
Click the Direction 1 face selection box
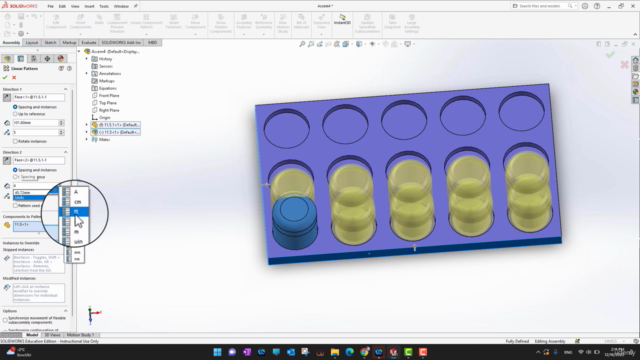click(x=38, y=97)
